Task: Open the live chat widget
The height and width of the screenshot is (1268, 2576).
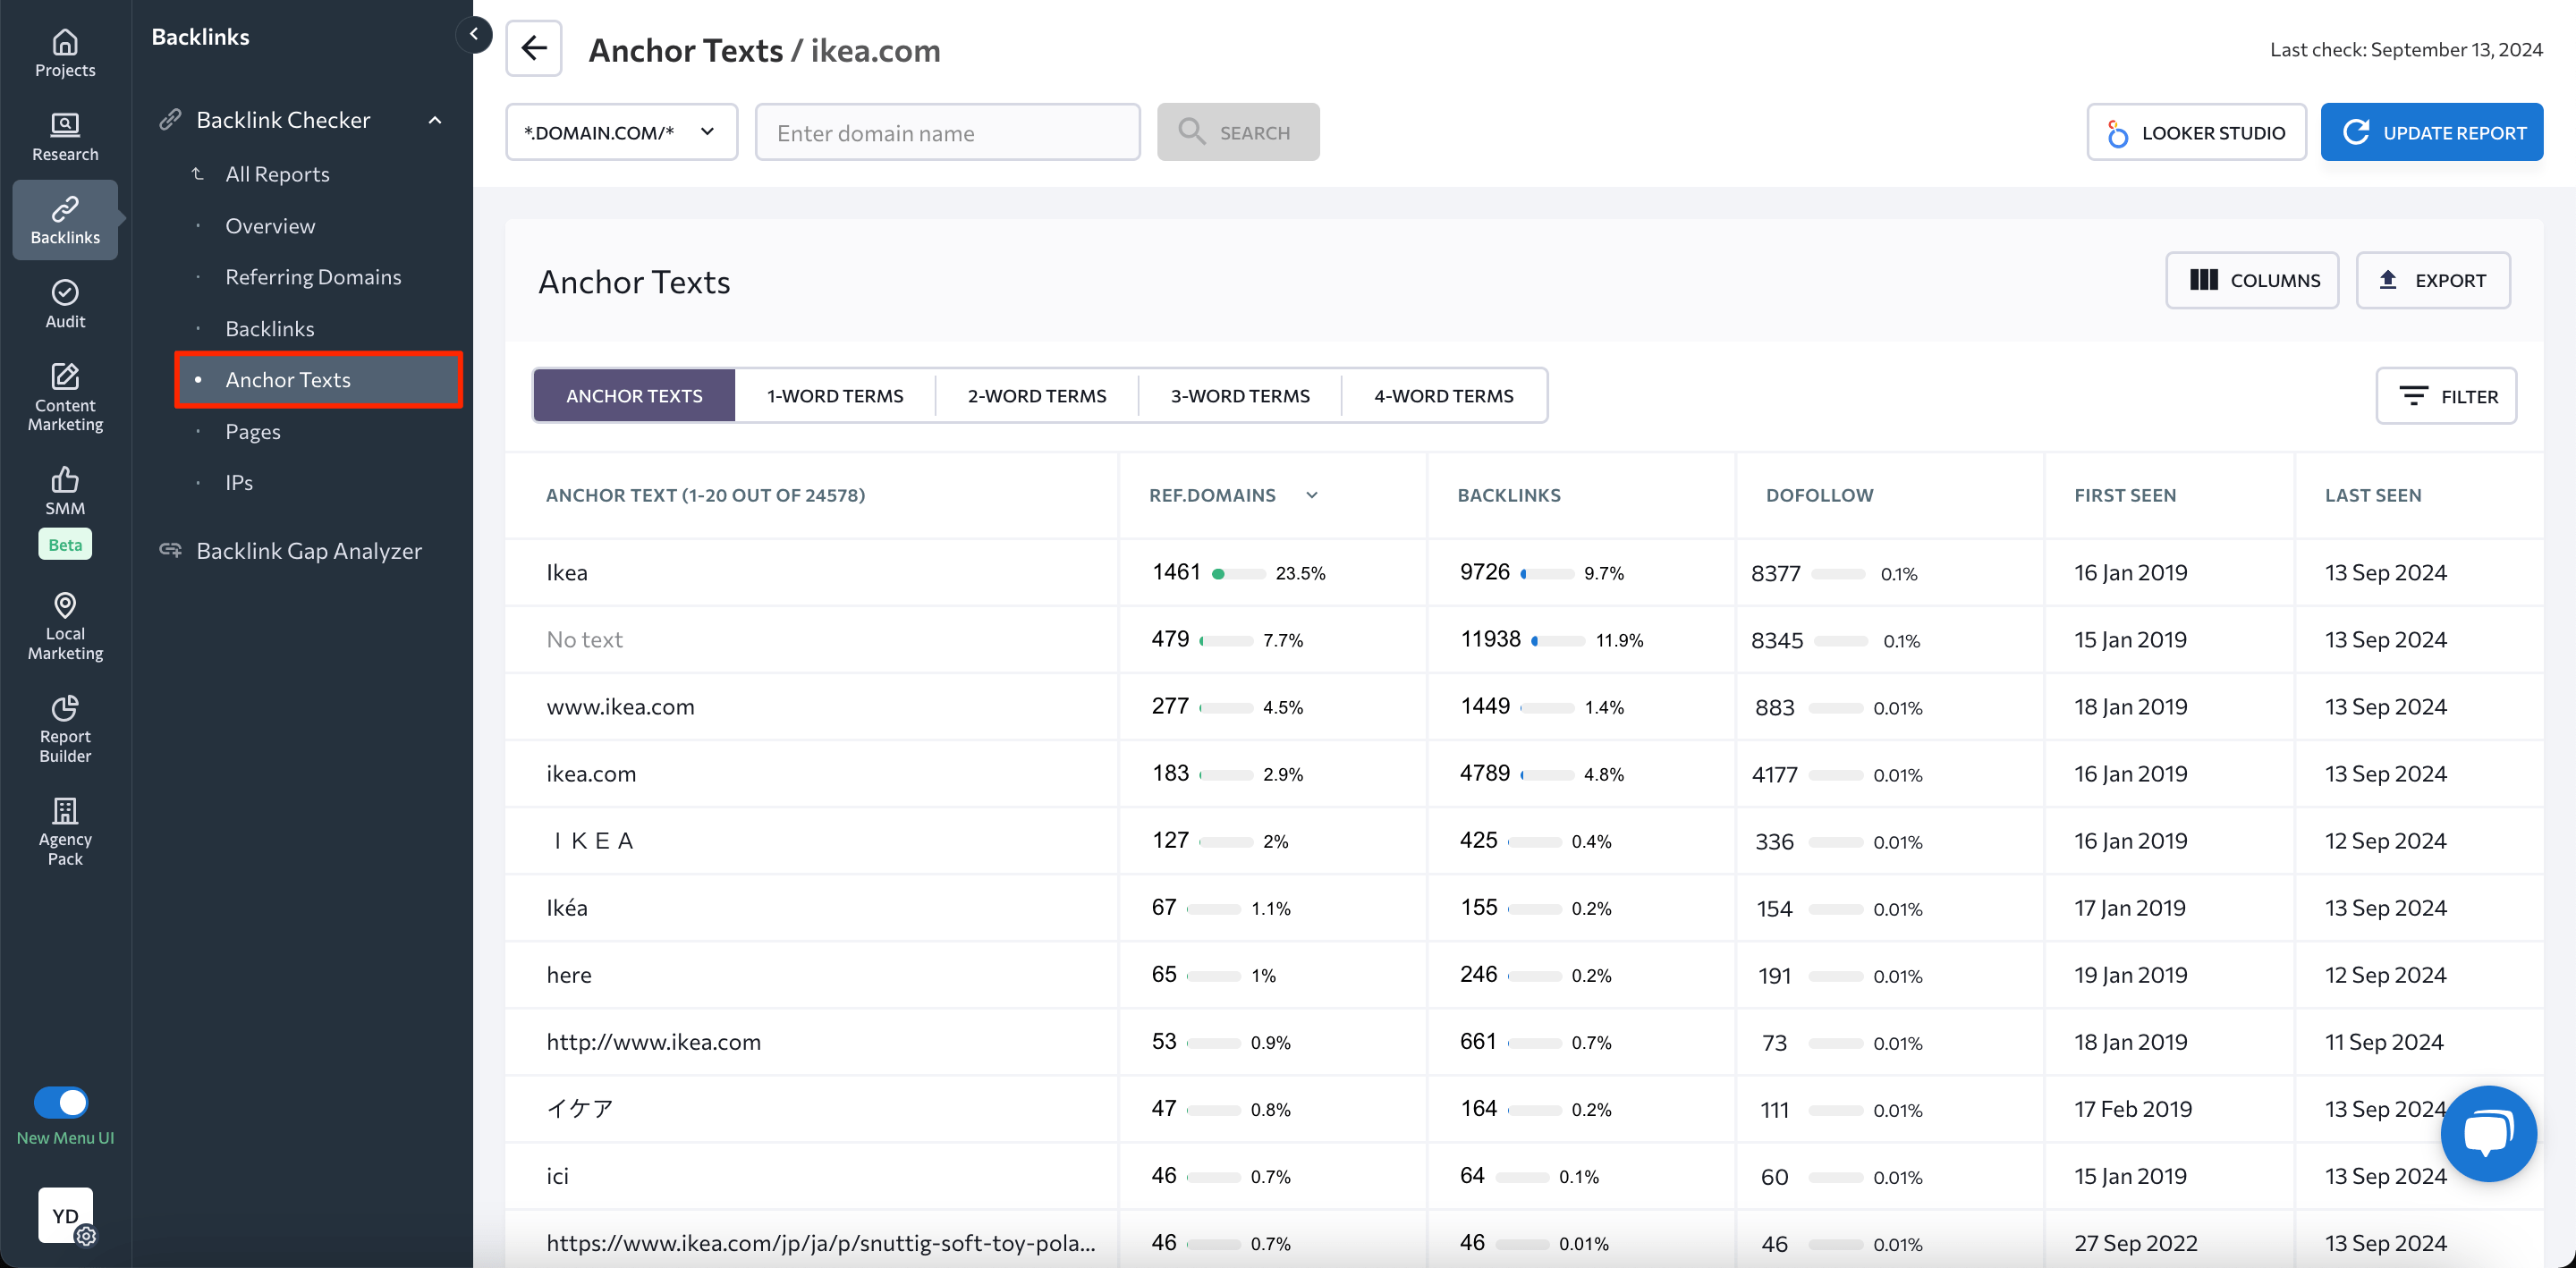Action: pyautogui.click(x=2488, y=1133)
